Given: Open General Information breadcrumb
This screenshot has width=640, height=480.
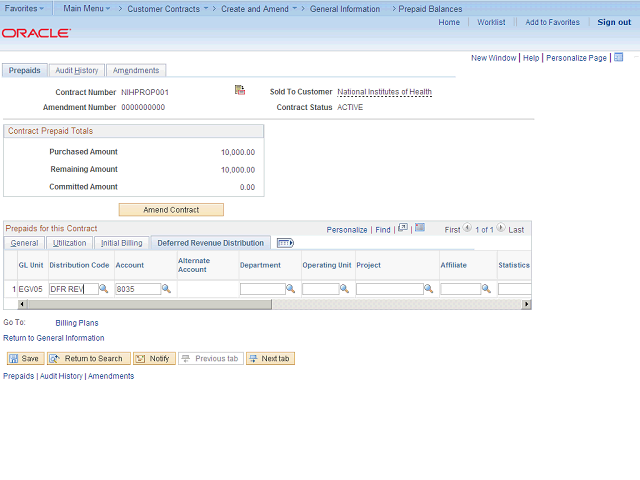Looking at the screenshot, I should pyautogui.click(x=344, y=9).
